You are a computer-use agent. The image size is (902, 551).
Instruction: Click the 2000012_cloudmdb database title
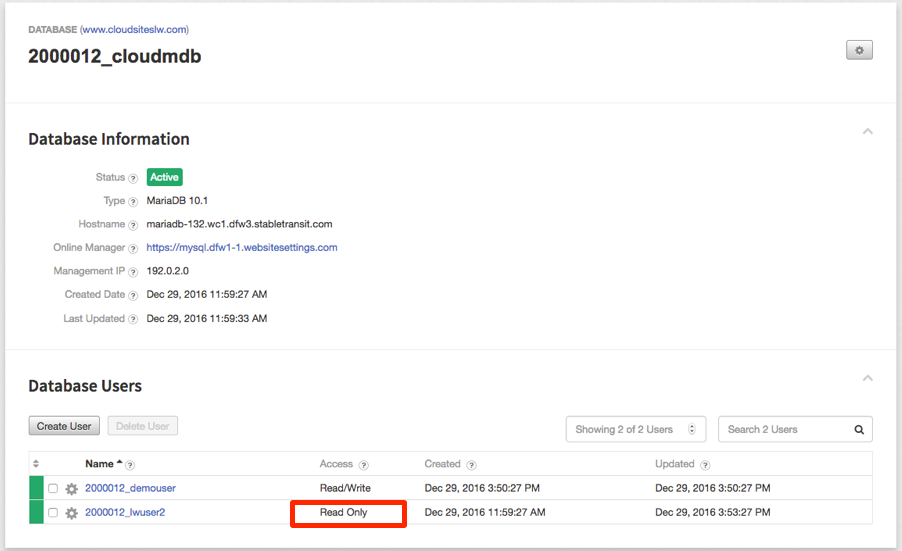[114, 56]
